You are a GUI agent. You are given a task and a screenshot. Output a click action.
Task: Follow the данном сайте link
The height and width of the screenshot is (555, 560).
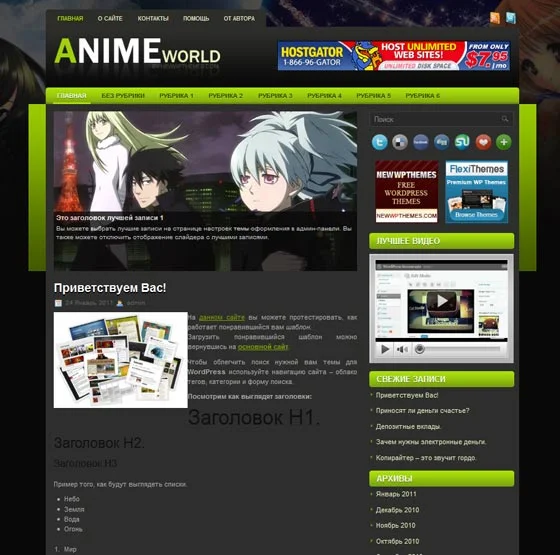pyautogui.click(x=222, y=317)
